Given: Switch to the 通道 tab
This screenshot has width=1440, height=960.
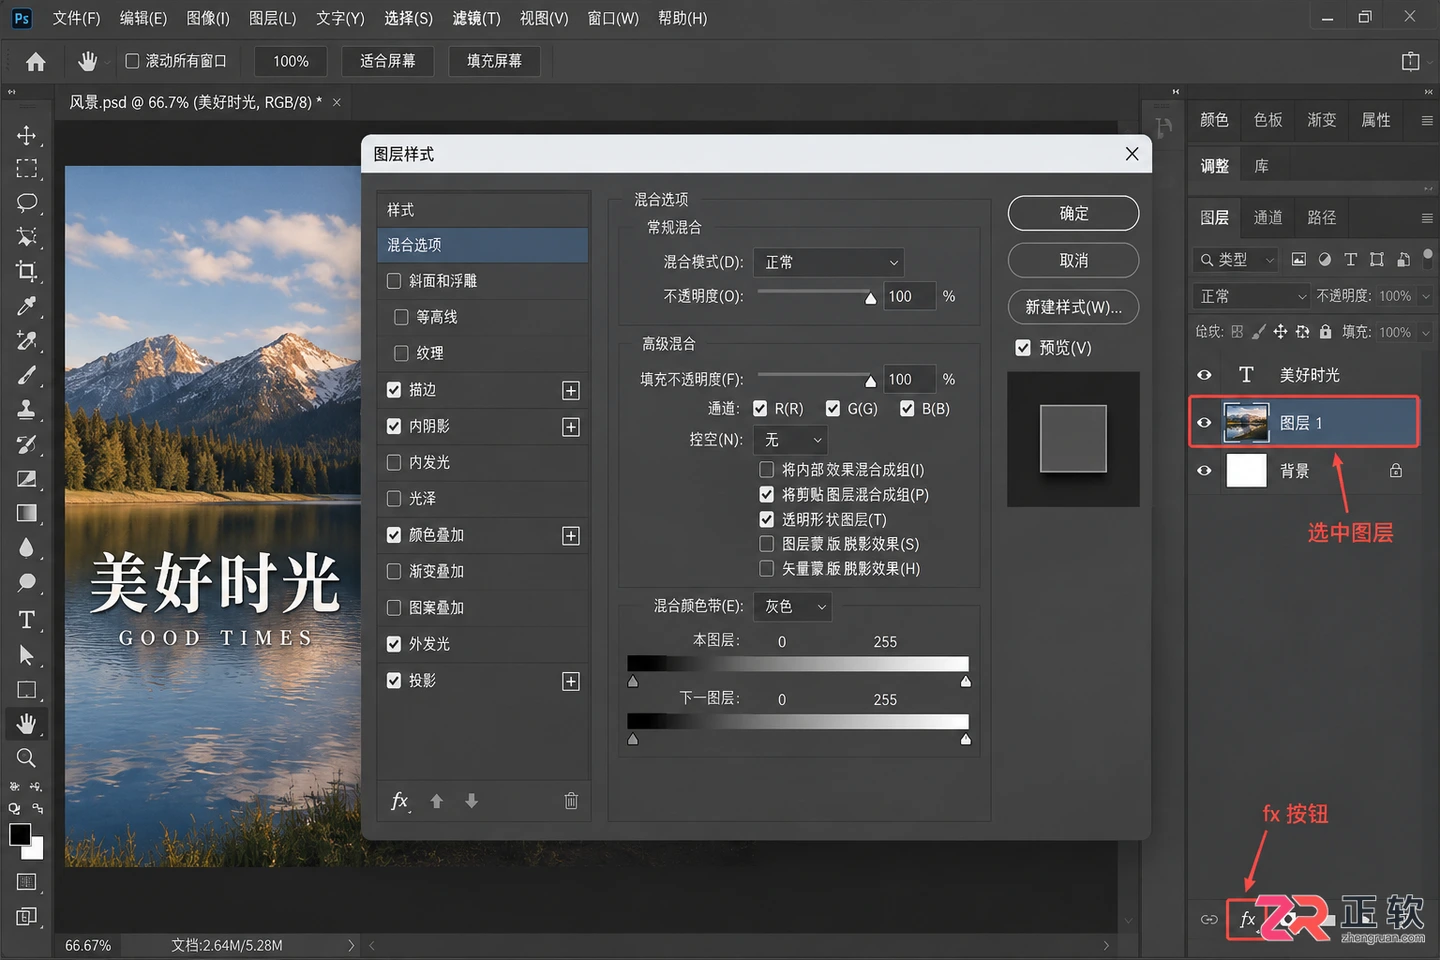Looking at the screenshot, I should click(x=1268, y=217).
